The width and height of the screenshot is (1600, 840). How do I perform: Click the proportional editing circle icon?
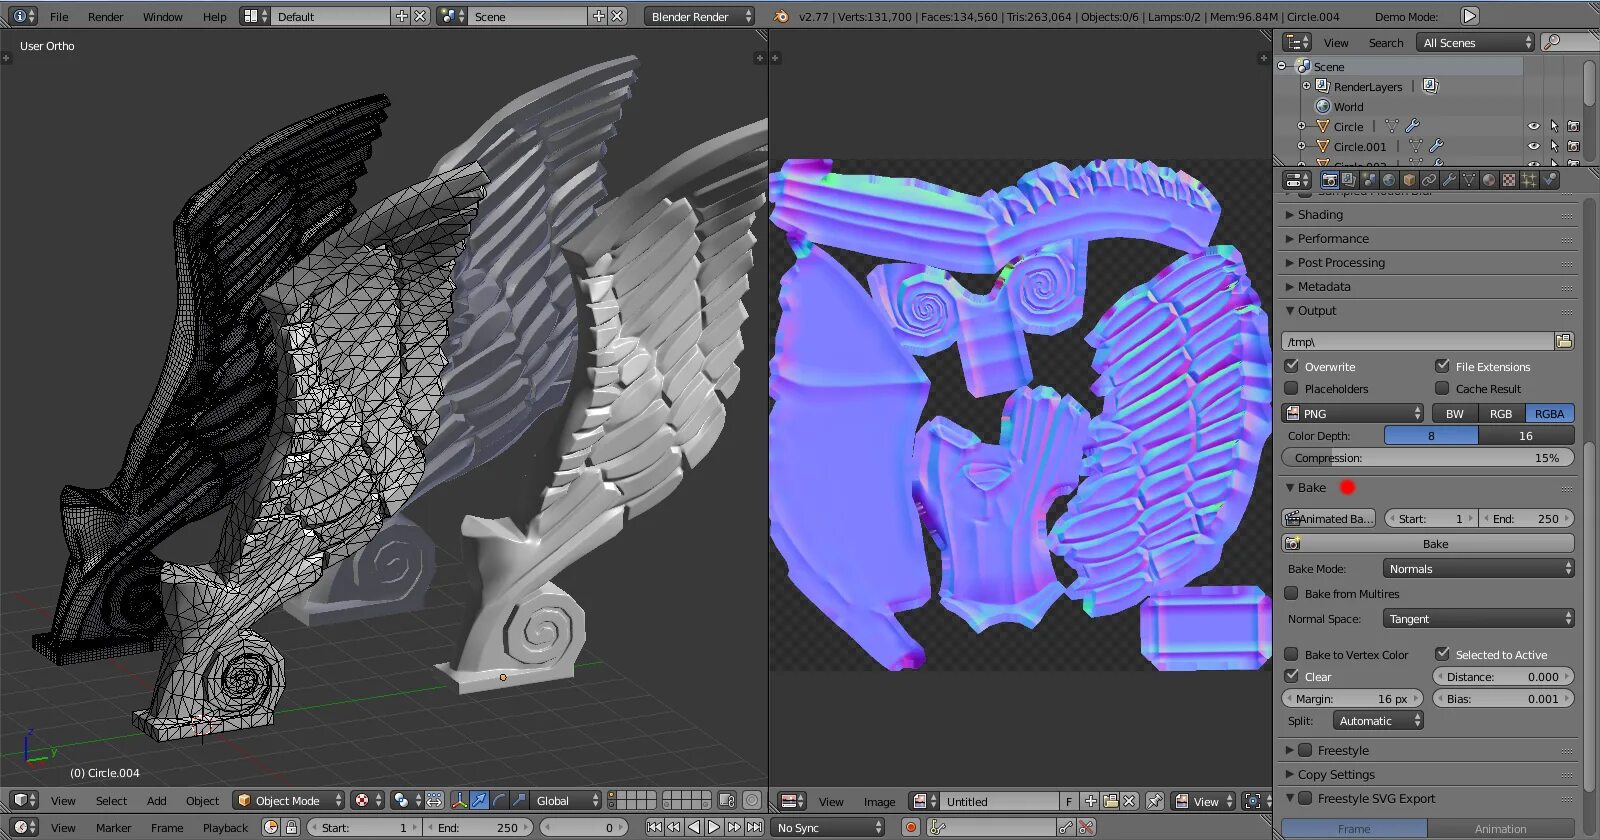[752, 800]
